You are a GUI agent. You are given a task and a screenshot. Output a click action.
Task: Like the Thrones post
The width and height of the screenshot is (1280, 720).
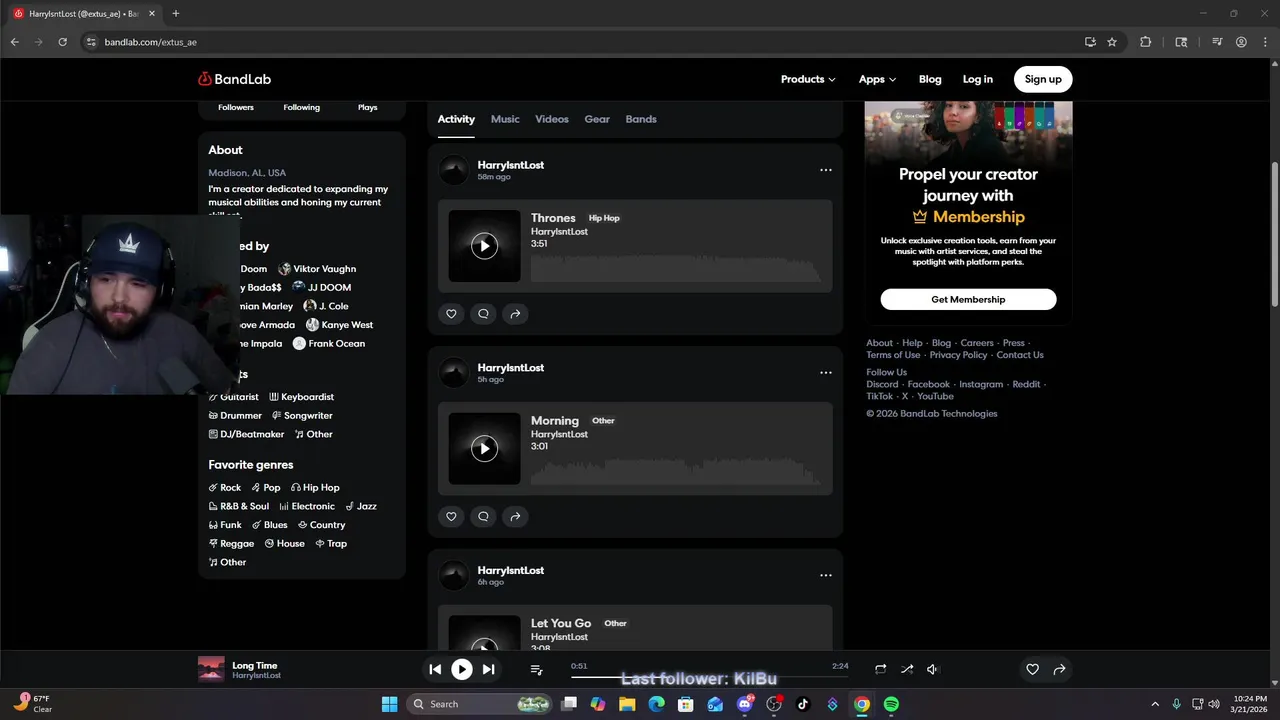[451, 314]
